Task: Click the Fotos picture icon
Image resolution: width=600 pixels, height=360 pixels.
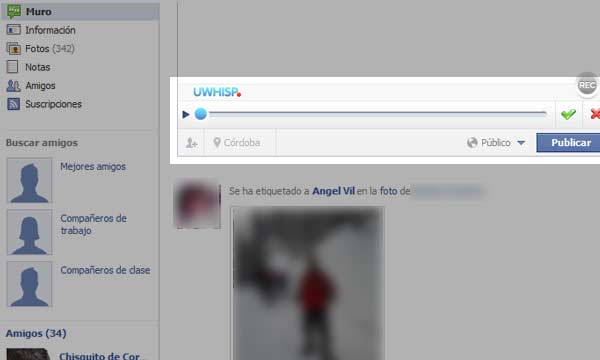Action: (13, 49)
